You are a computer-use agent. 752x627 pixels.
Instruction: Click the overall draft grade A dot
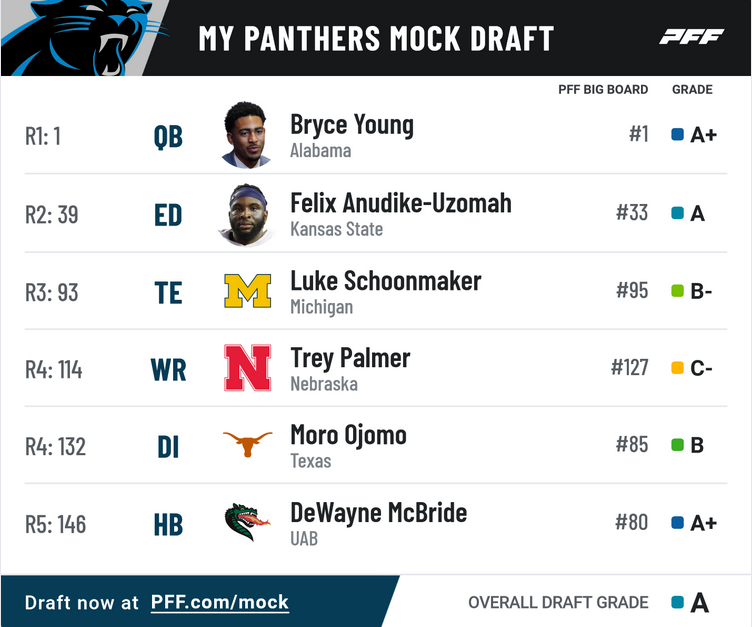tap(677, 602)
